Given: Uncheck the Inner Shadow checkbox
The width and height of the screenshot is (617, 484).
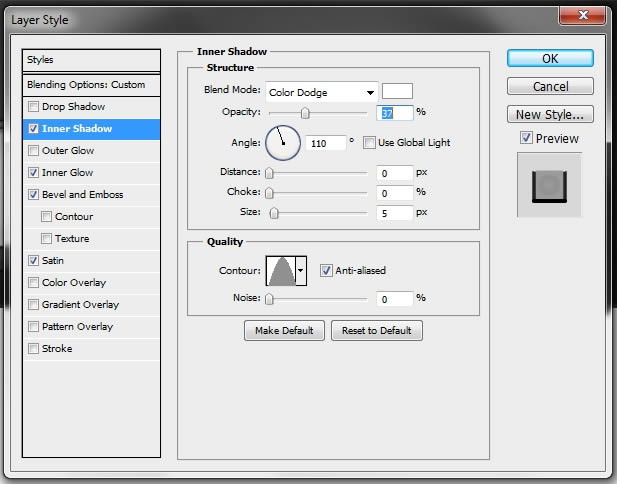Looking at the screenshot, I should pyautogui.click(x=33, y=129).
